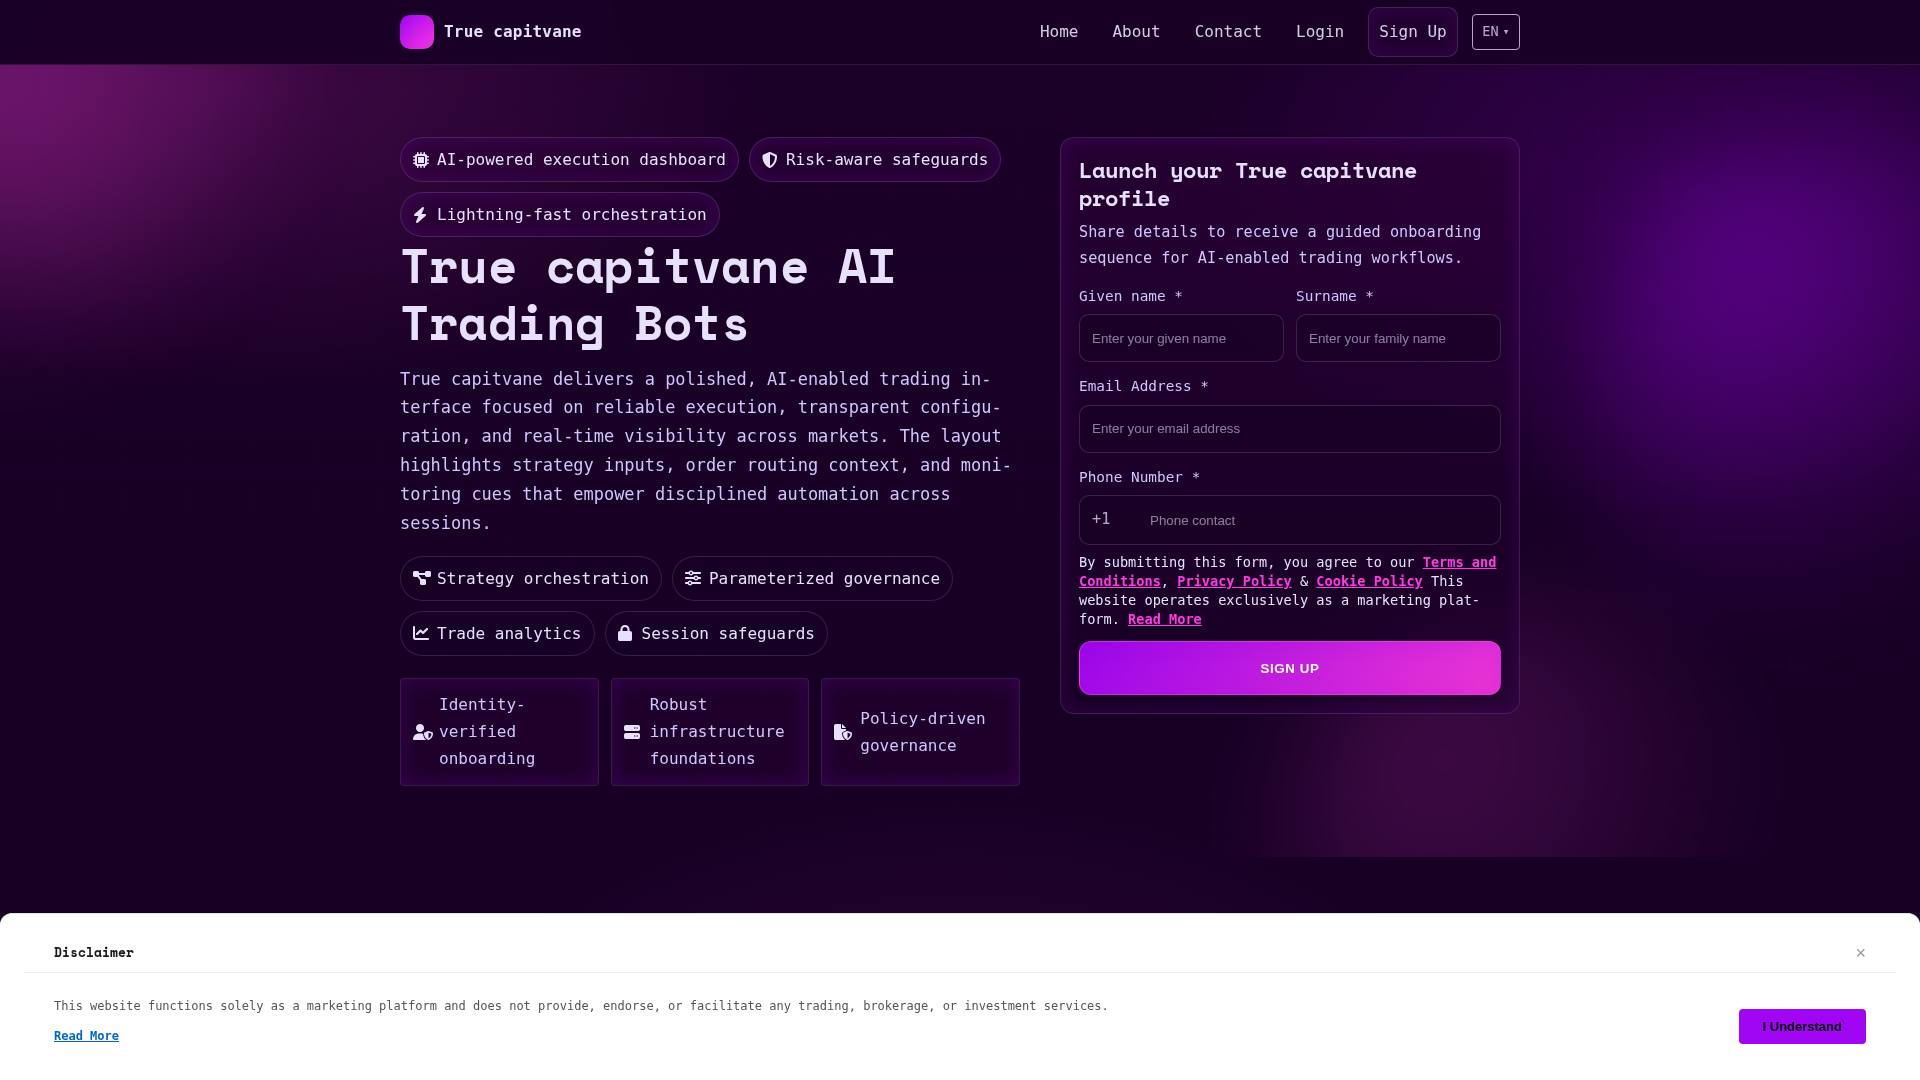
Task: Click Read More in the Disclaimer banner
Action: [x=86, y=1036]
